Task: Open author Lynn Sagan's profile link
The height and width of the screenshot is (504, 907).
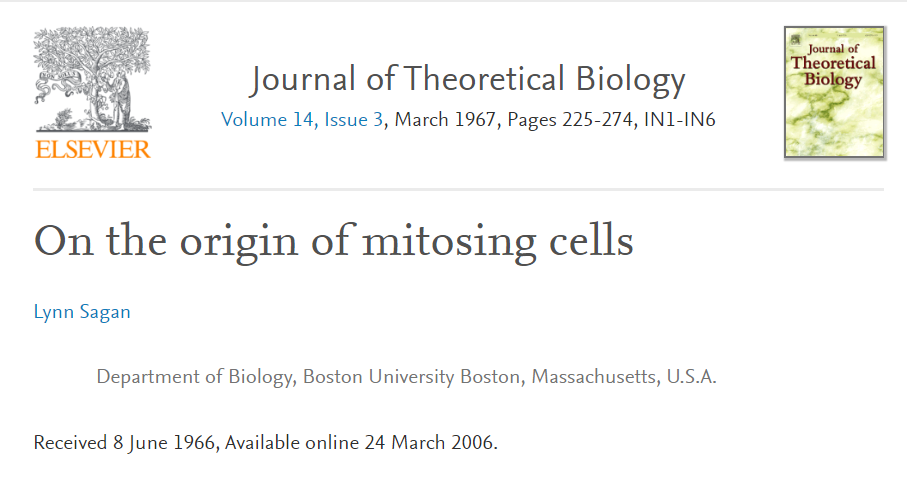Action: (x=82, y=312)
